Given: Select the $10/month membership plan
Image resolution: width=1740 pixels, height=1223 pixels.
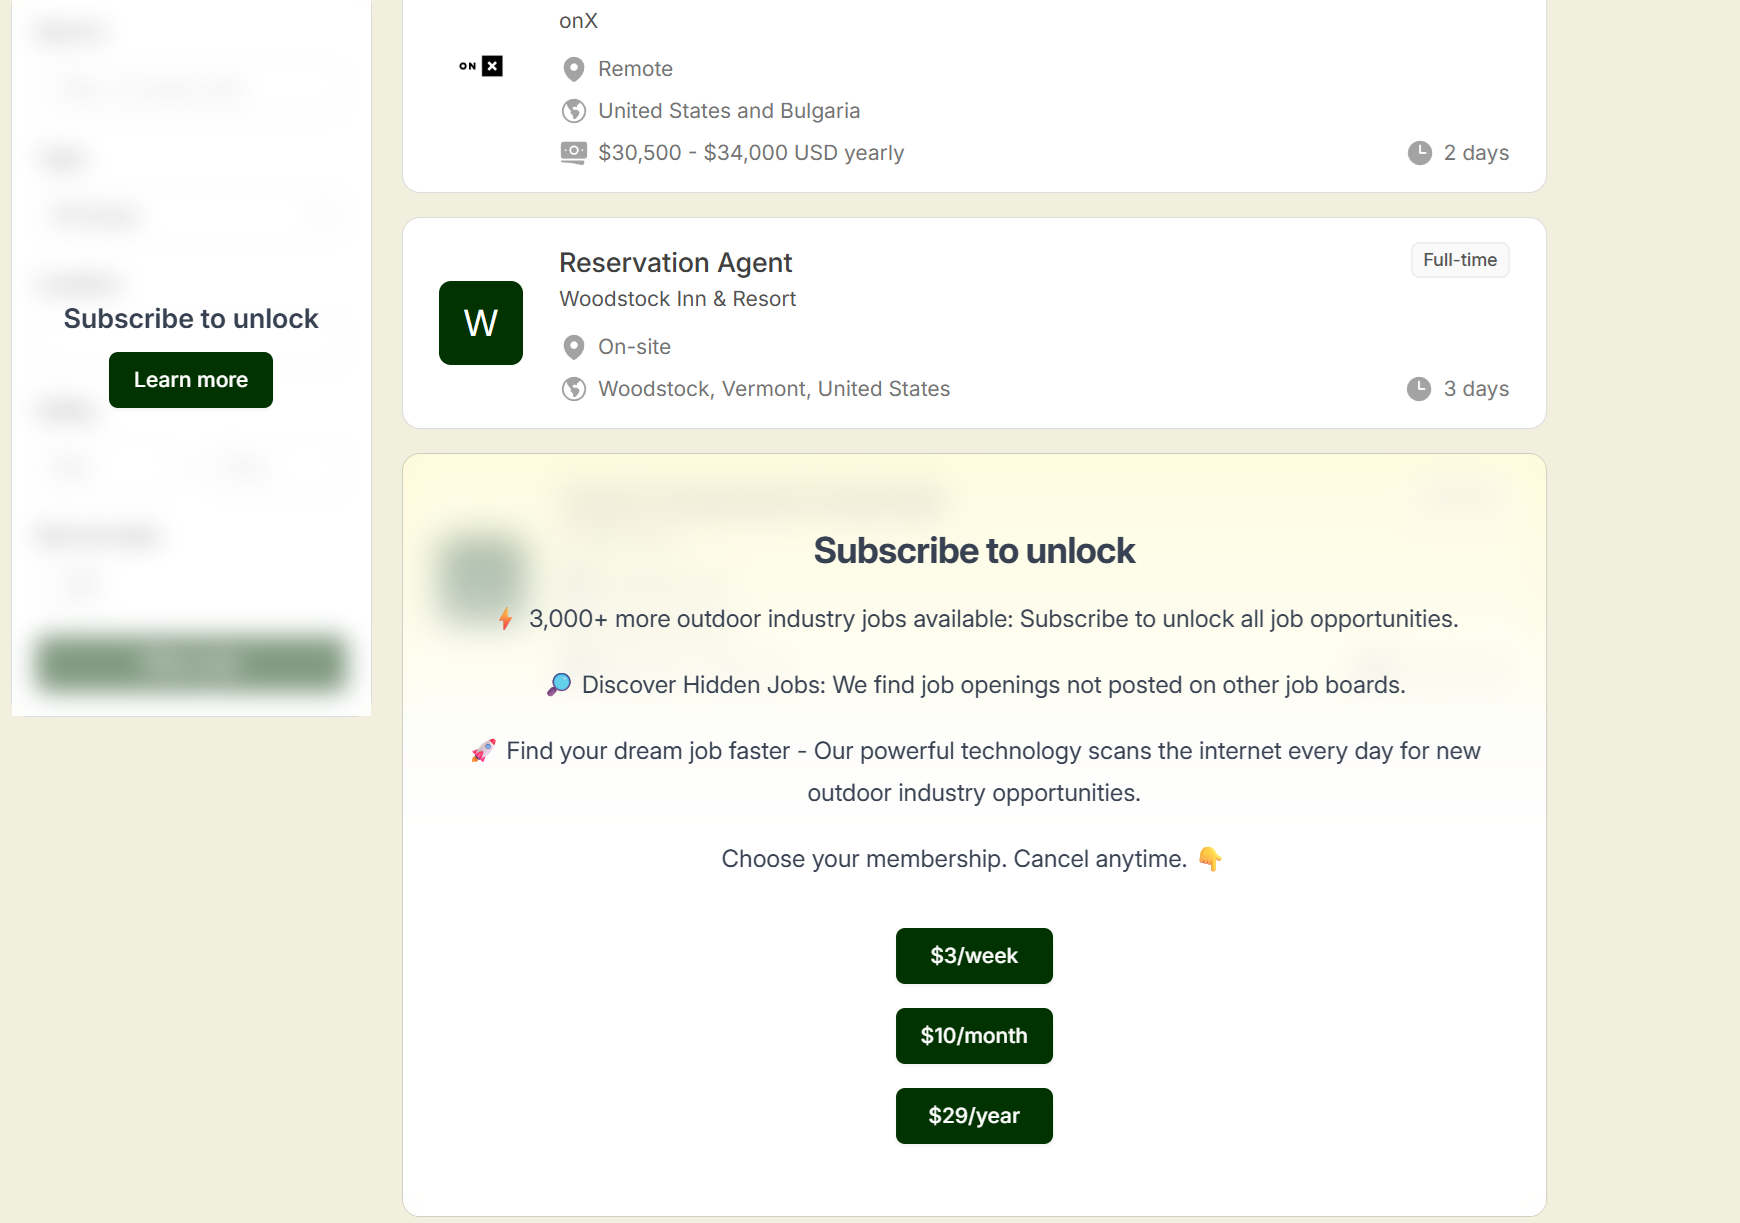Looking at the screenshot, I should pyautogui.click(x=974, y=1036).
